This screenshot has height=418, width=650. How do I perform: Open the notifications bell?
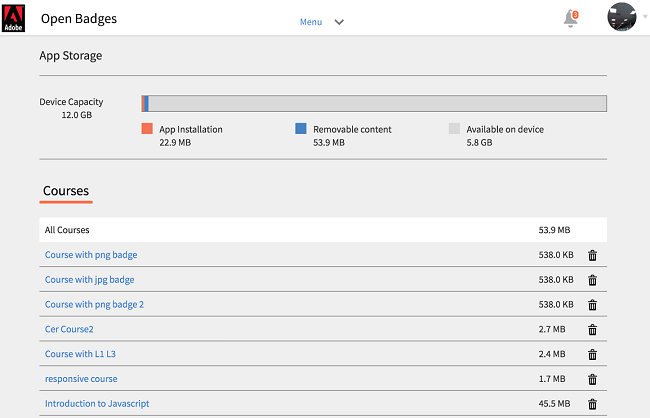(x=571, y=18)
